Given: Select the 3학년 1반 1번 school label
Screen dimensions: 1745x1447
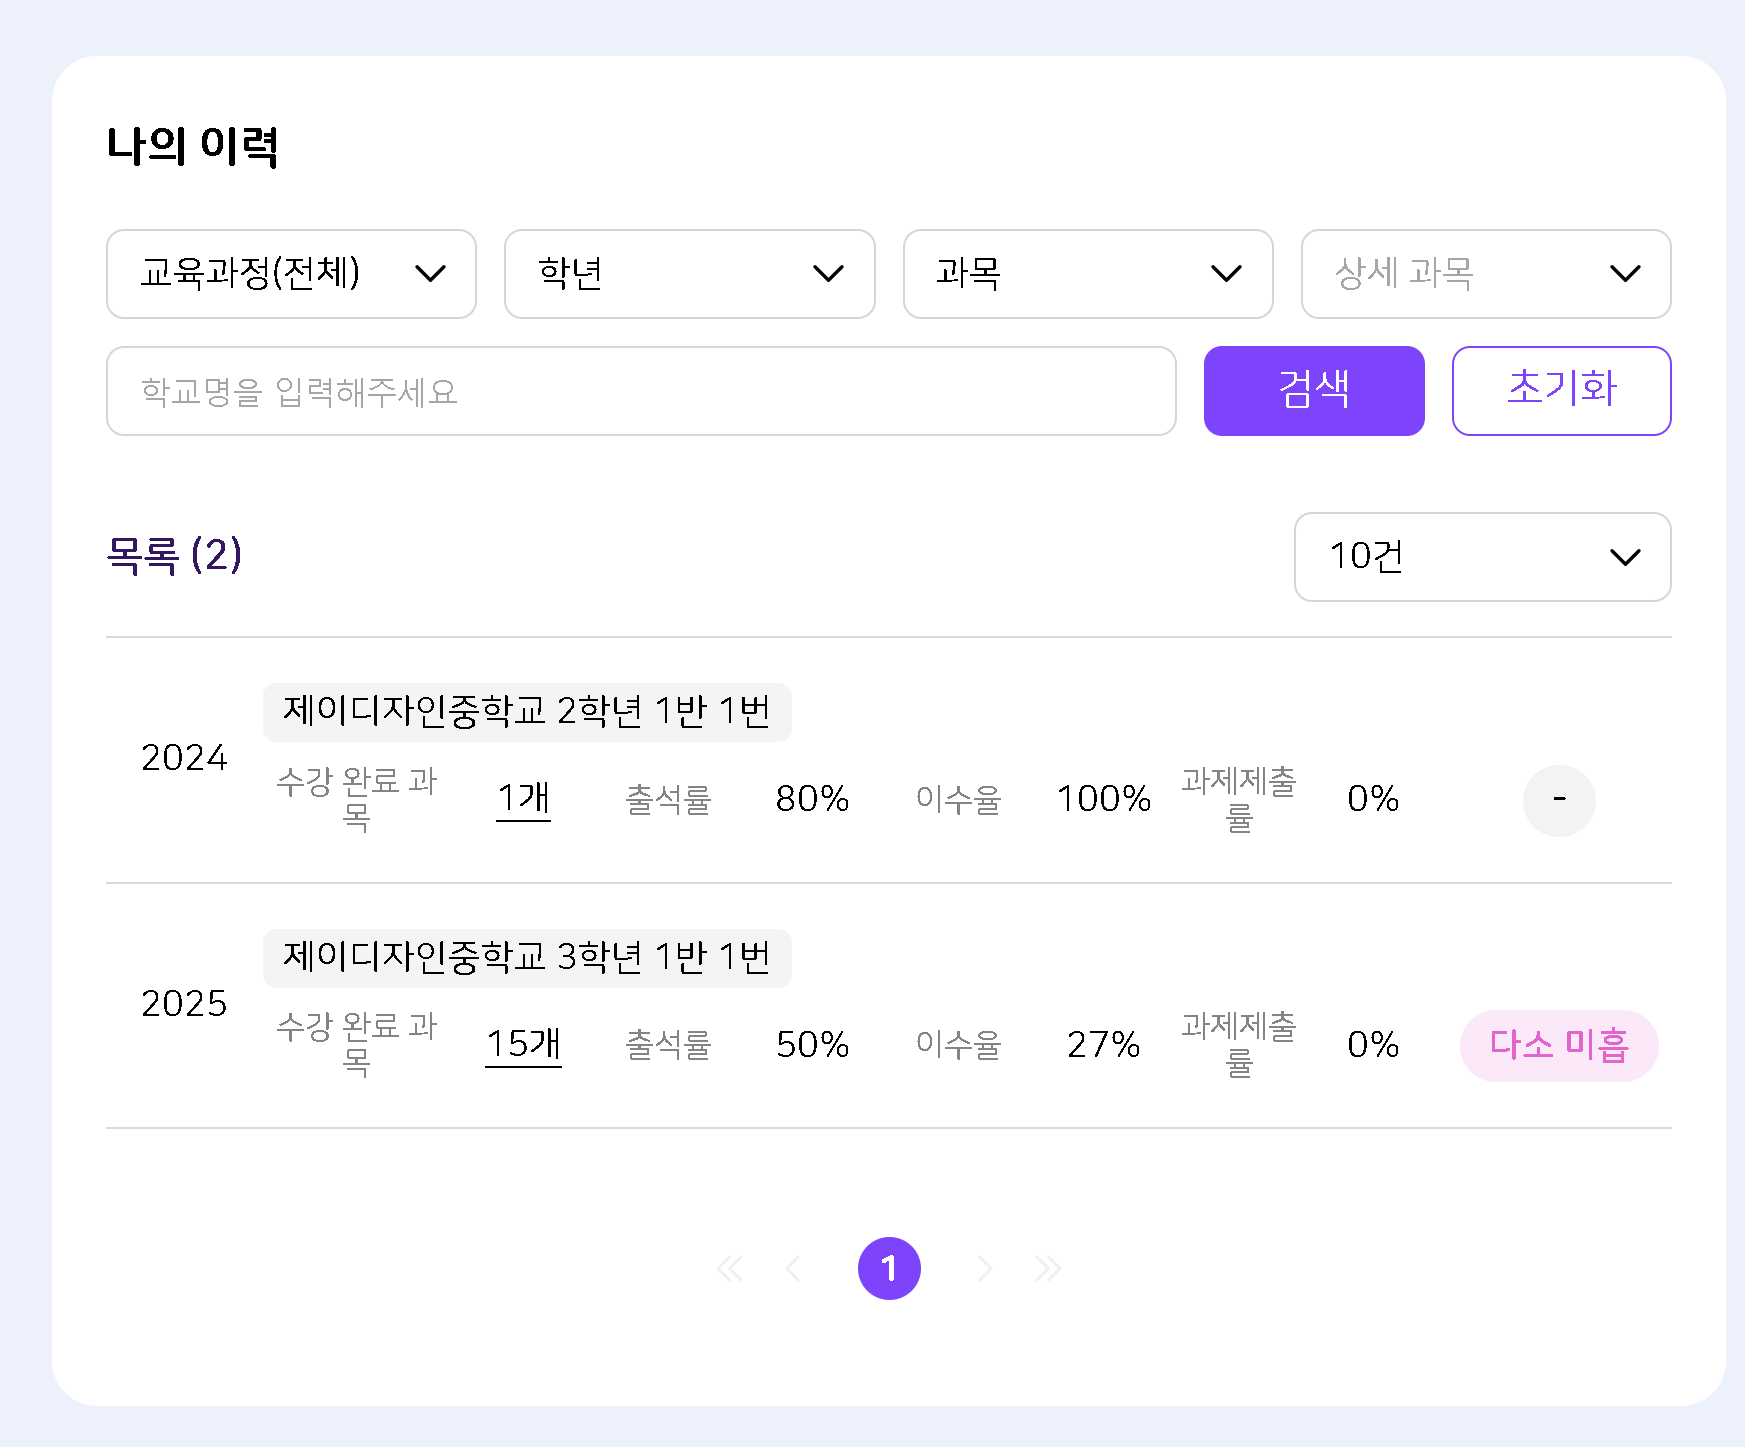Looking at the screenshot, I should (527, 958).
